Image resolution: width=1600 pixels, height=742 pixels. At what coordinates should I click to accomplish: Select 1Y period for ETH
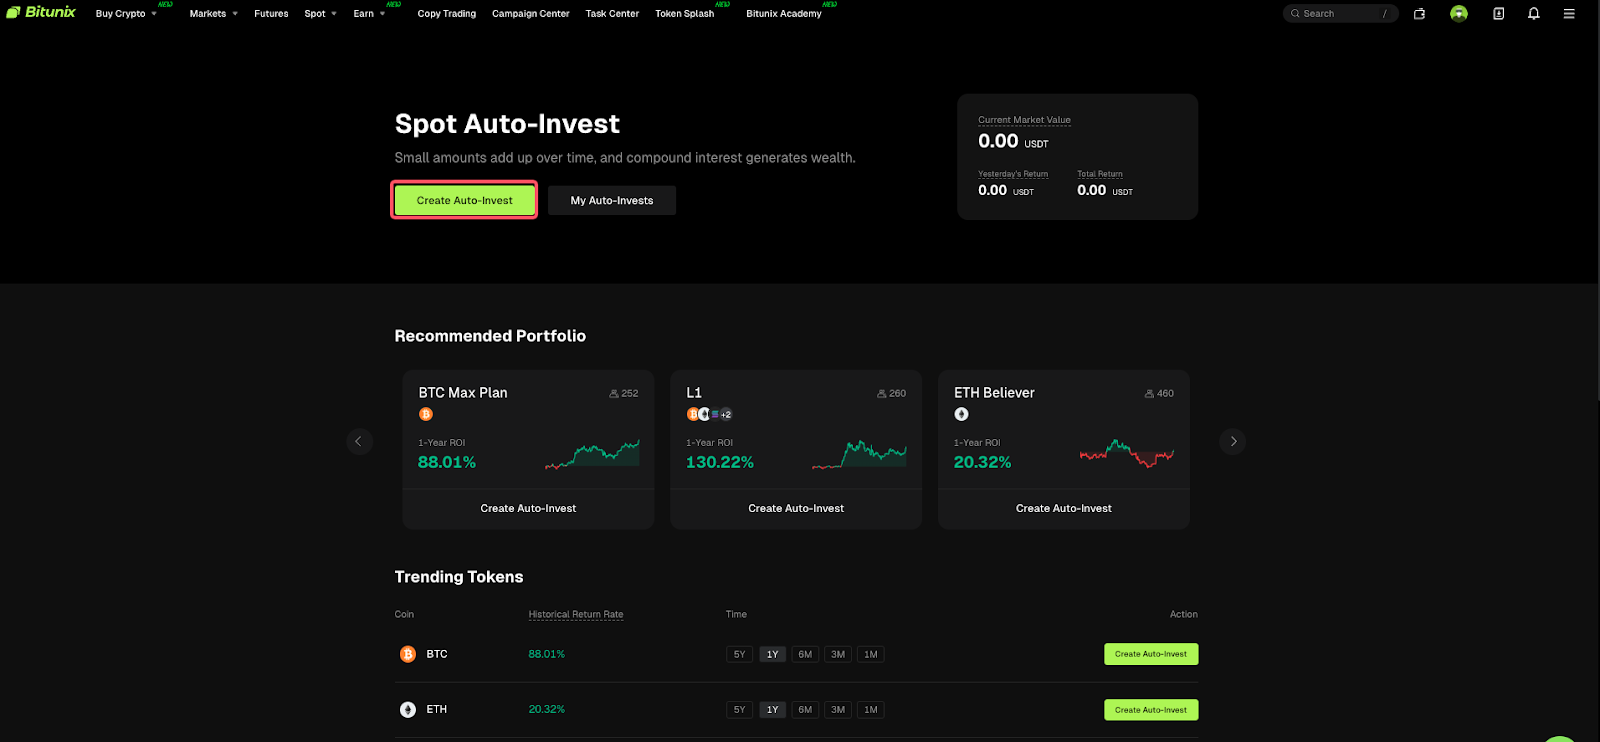tap(772, 710)
